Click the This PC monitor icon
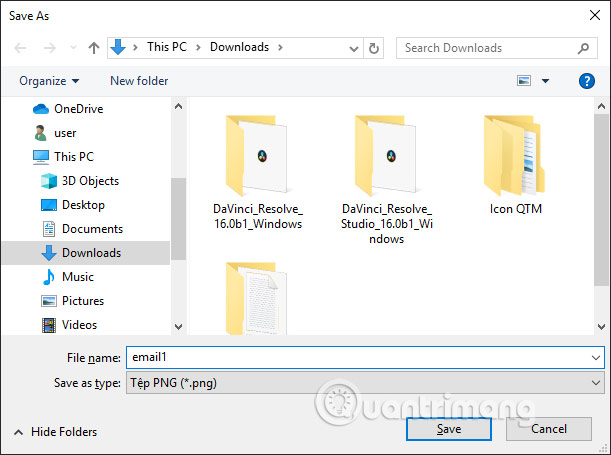Viewport: 611px width, 455px height. tap(41, 157)
